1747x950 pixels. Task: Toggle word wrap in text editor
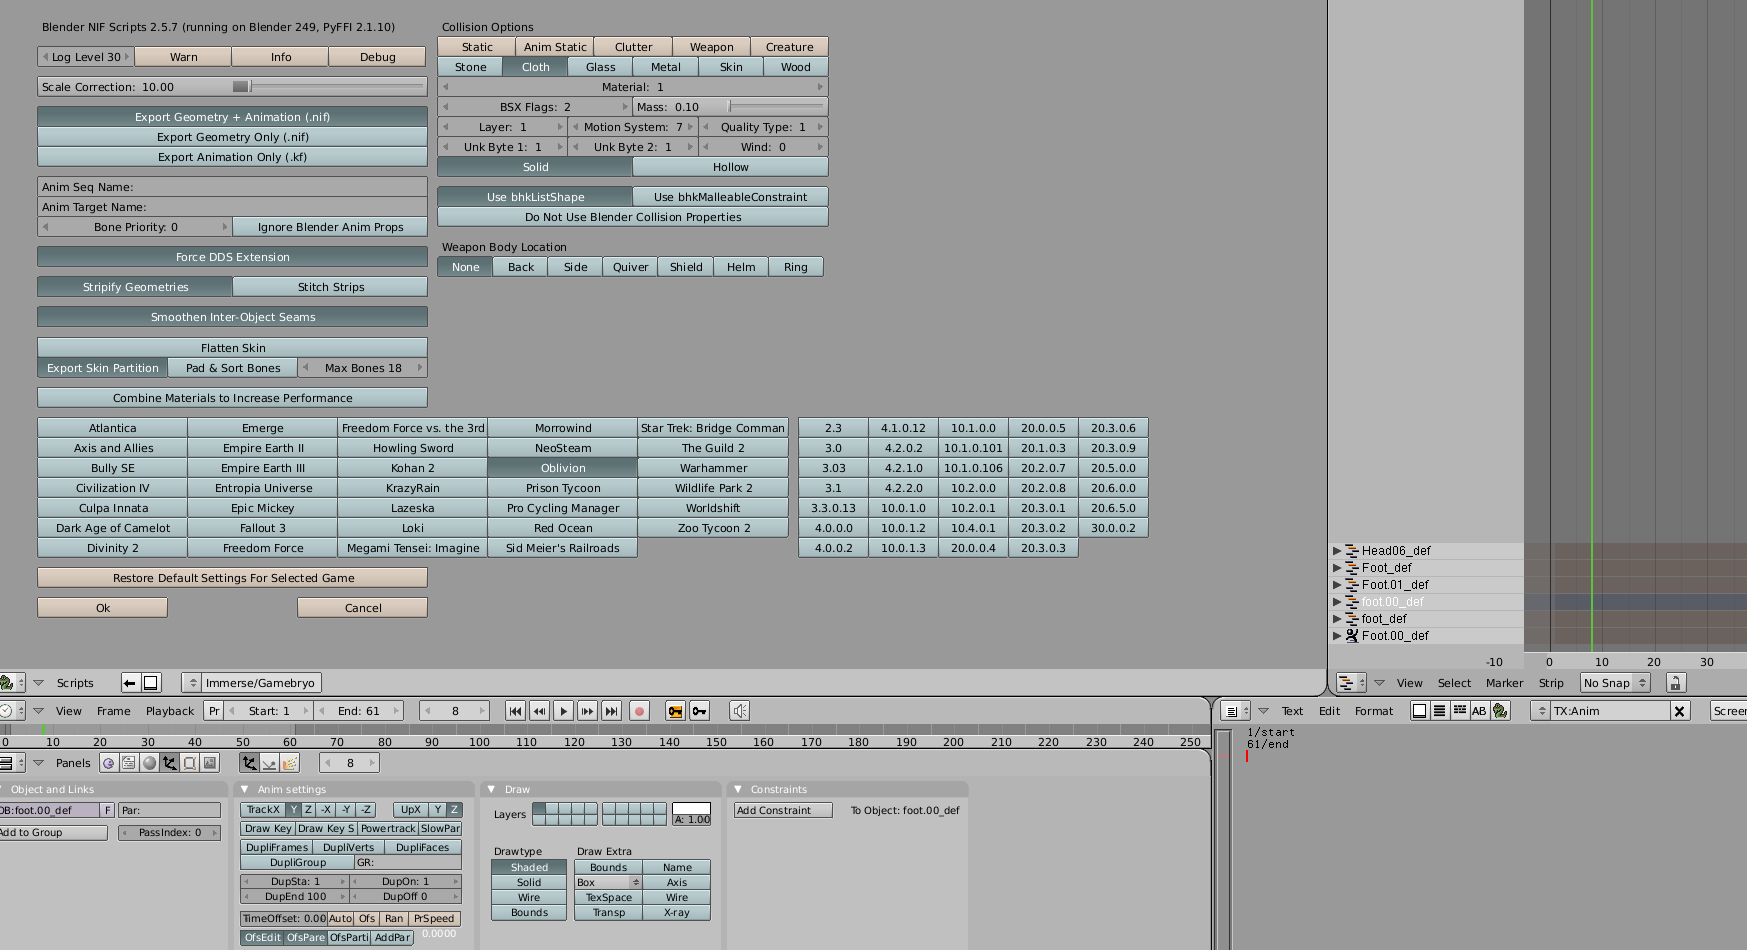point(1459,711)
